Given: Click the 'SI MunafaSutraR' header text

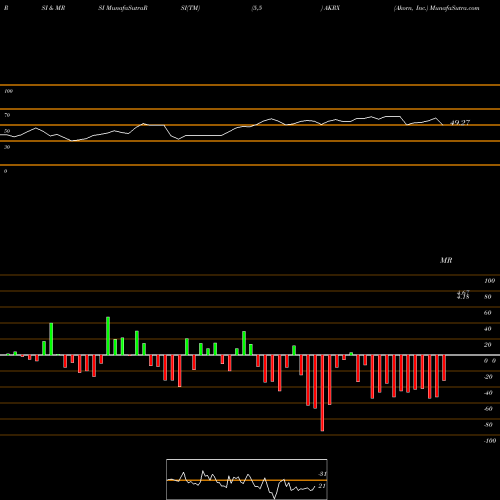Looking at the screenshot, I should 123,8.
